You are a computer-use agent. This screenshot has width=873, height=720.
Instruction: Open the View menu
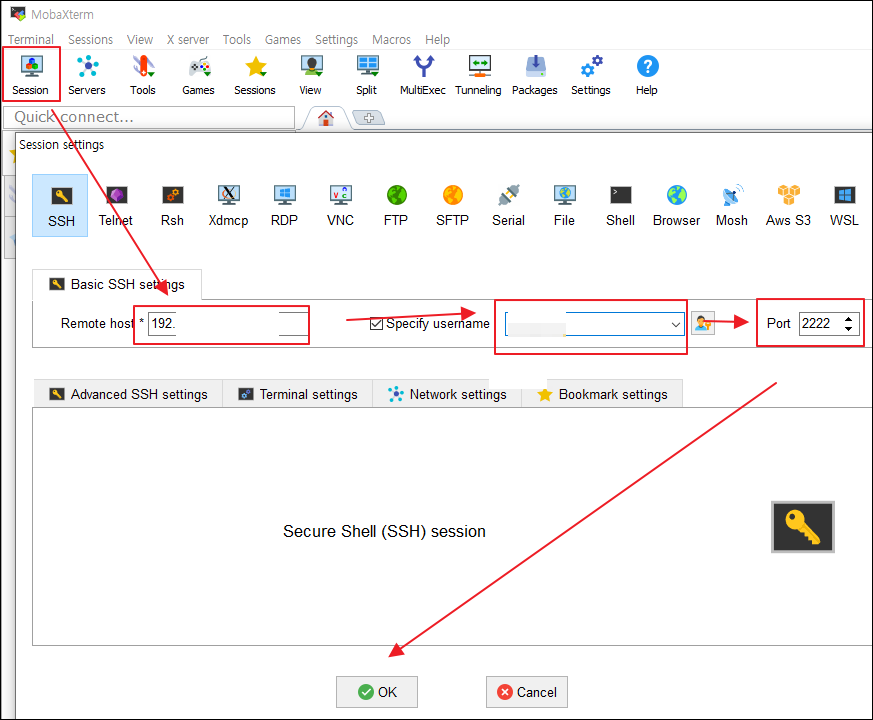140,40
